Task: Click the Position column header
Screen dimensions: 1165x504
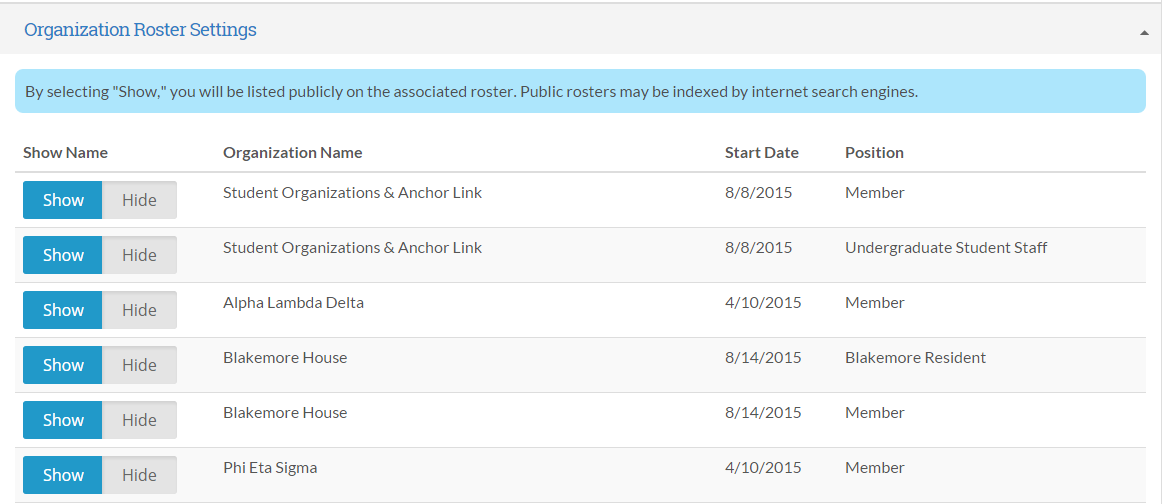Action: 874,153
